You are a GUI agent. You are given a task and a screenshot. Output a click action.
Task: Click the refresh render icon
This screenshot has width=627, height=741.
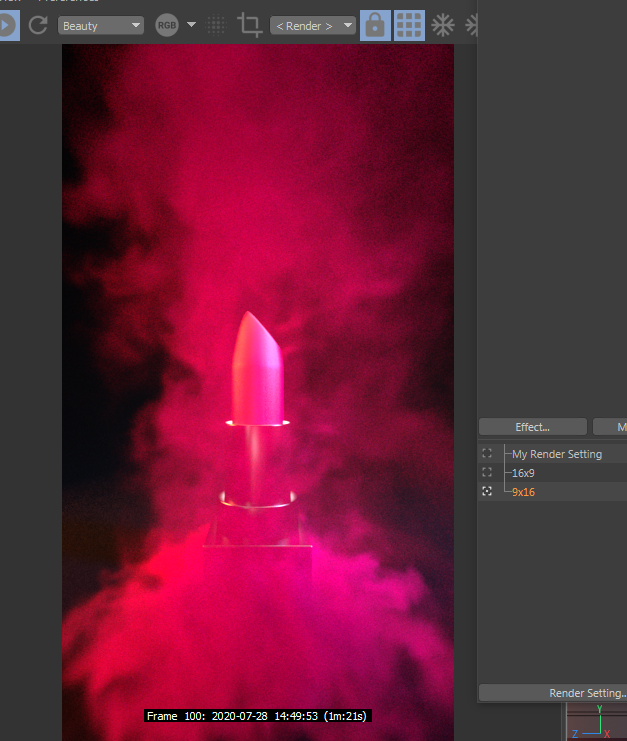[38, 26]
